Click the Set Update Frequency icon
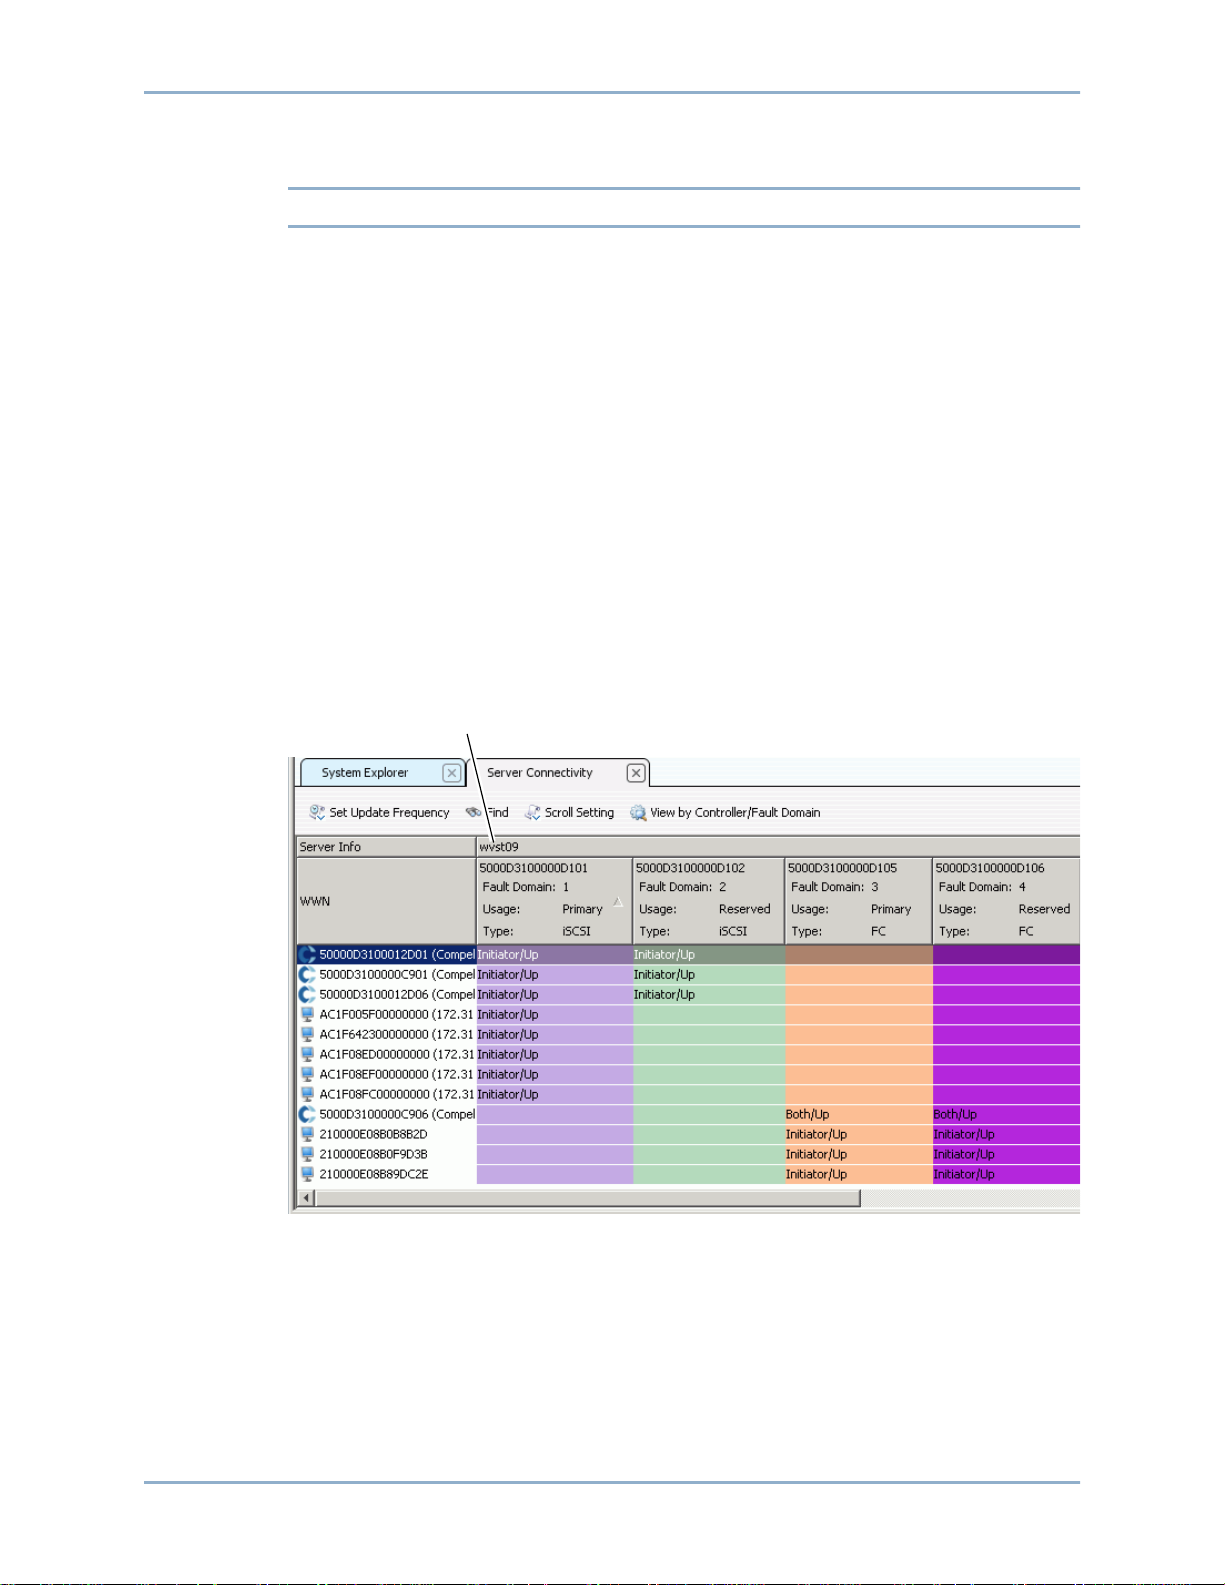1225x1585 pixels. pos(317,812)
